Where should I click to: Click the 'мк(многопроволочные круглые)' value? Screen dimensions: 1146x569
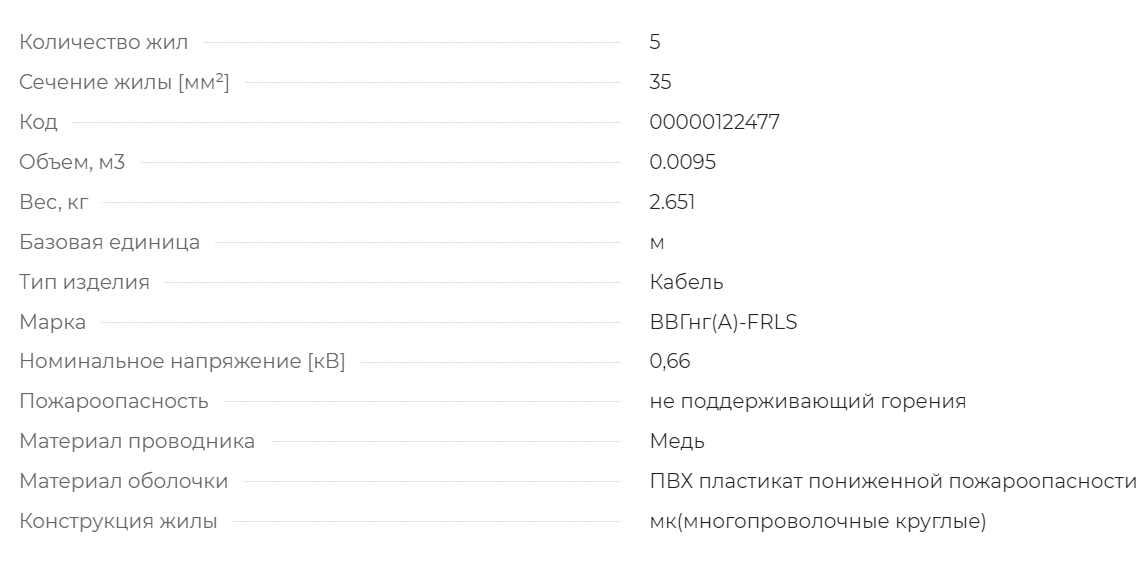818,522
